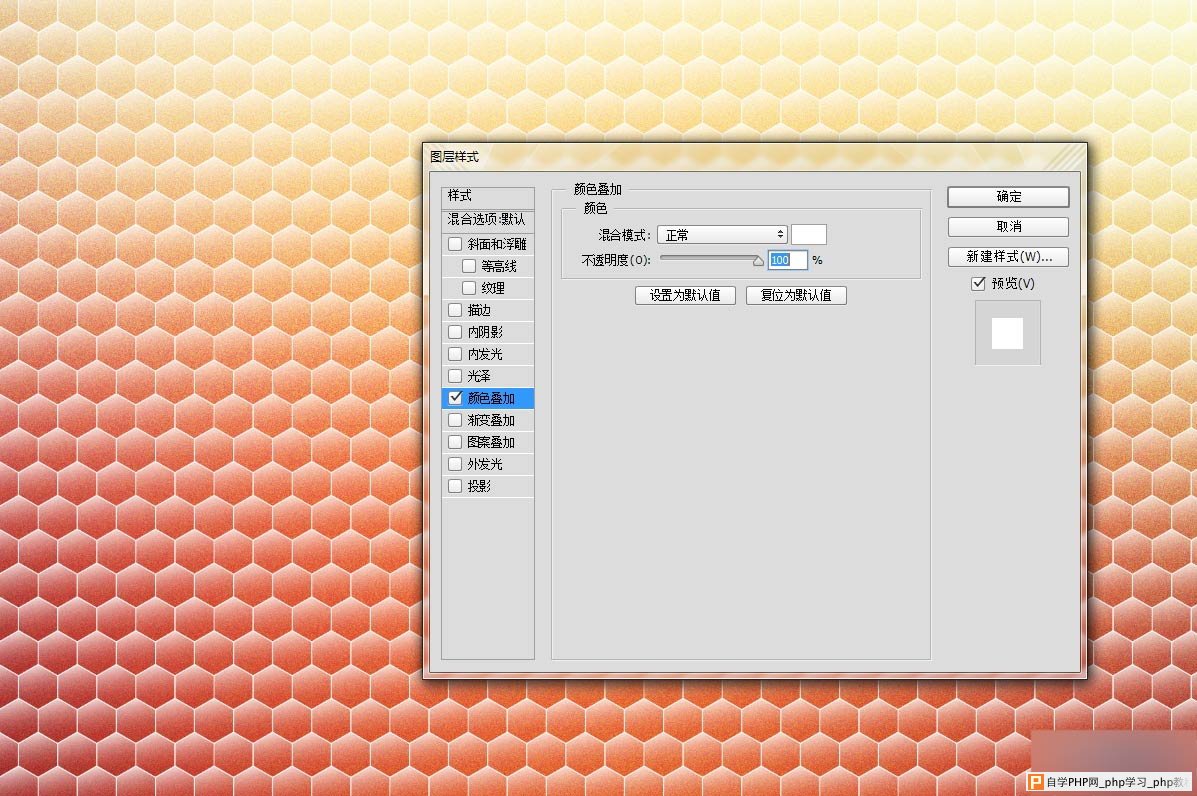Select the 混合选项:默认 row
Image resolution: width=1197 pixels, height=796 pixels.
[x=488, y=221]
